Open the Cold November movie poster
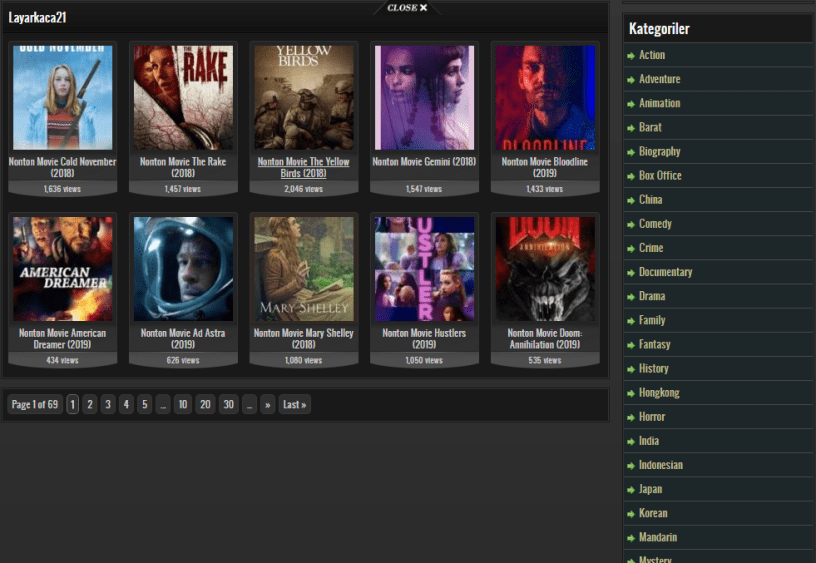Viewport: 816px width, 563px height. click(62, 97)
